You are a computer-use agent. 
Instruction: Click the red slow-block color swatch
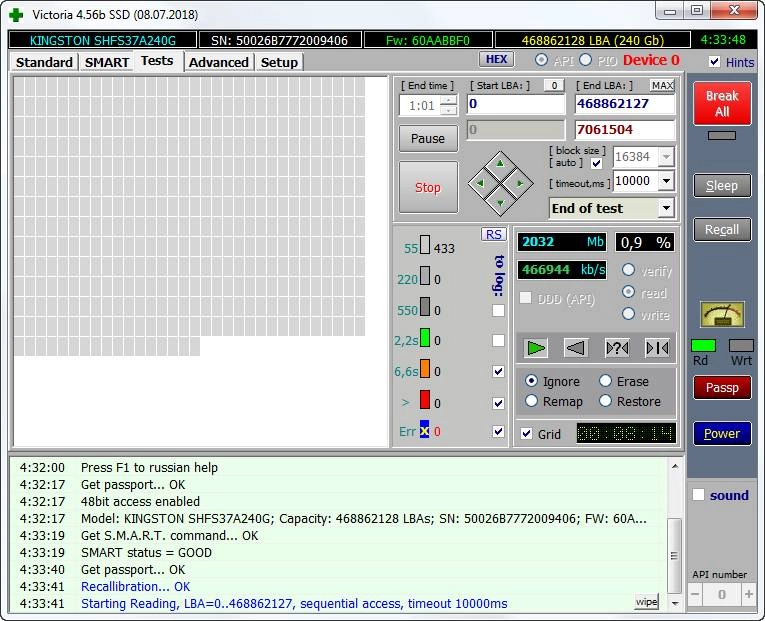point(424,399)
